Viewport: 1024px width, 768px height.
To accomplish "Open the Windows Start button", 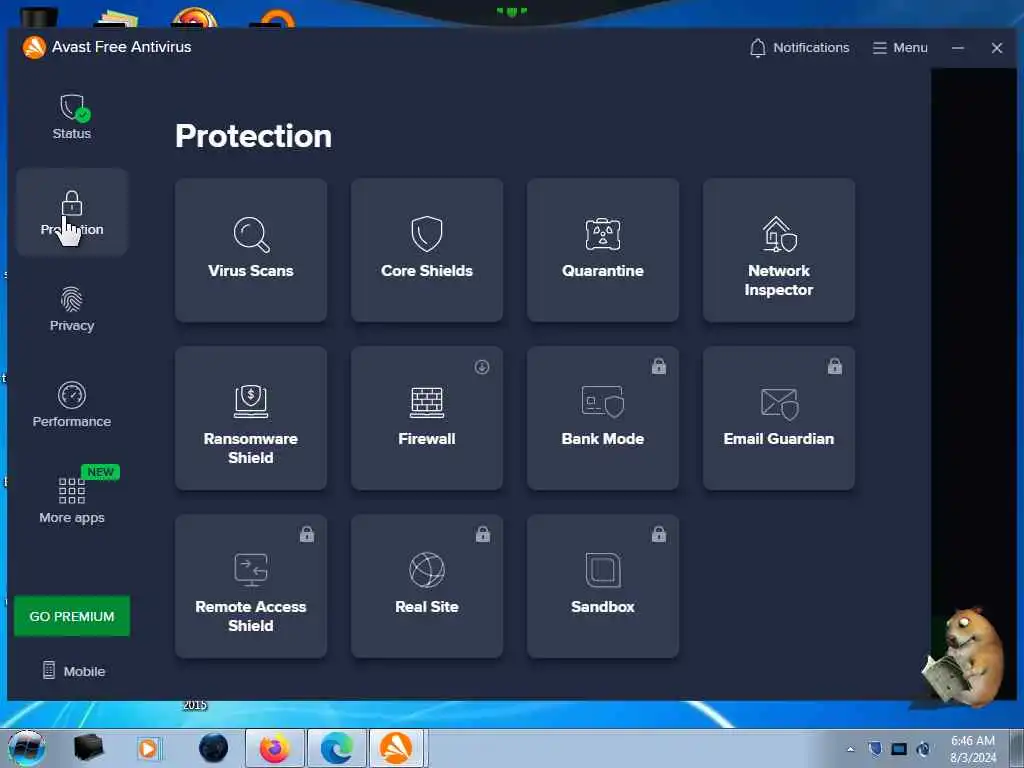I will (x=26, y=748).
